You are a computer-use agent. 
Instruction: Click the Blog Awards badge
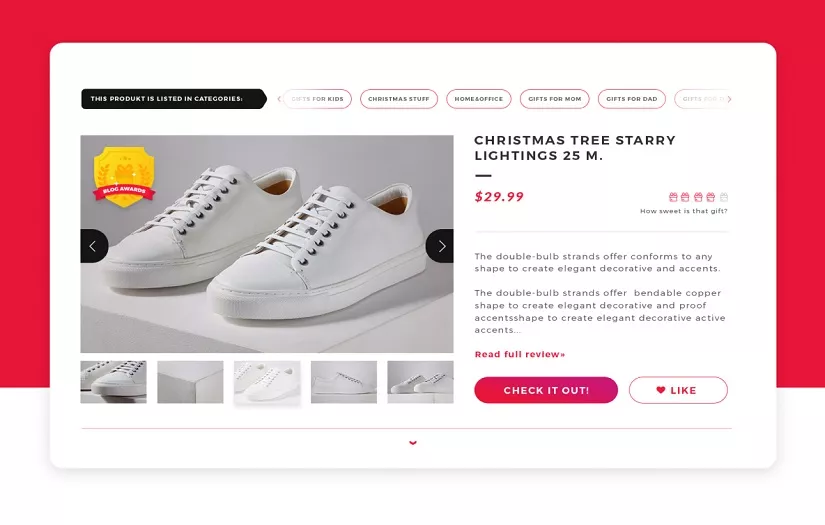(124, 176)
